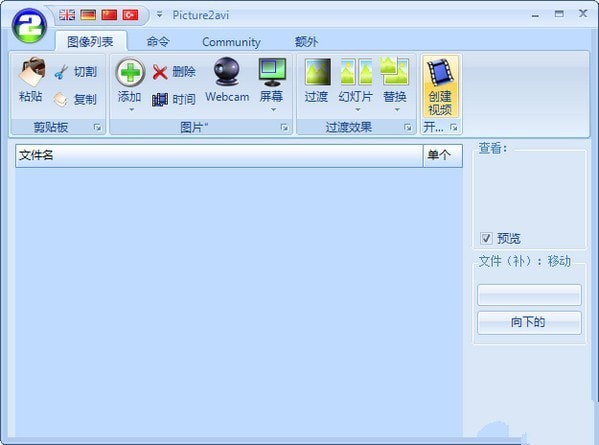Click the 过渡 transition image icon
The image size is (599, 445).
click(x=317, y=72)
